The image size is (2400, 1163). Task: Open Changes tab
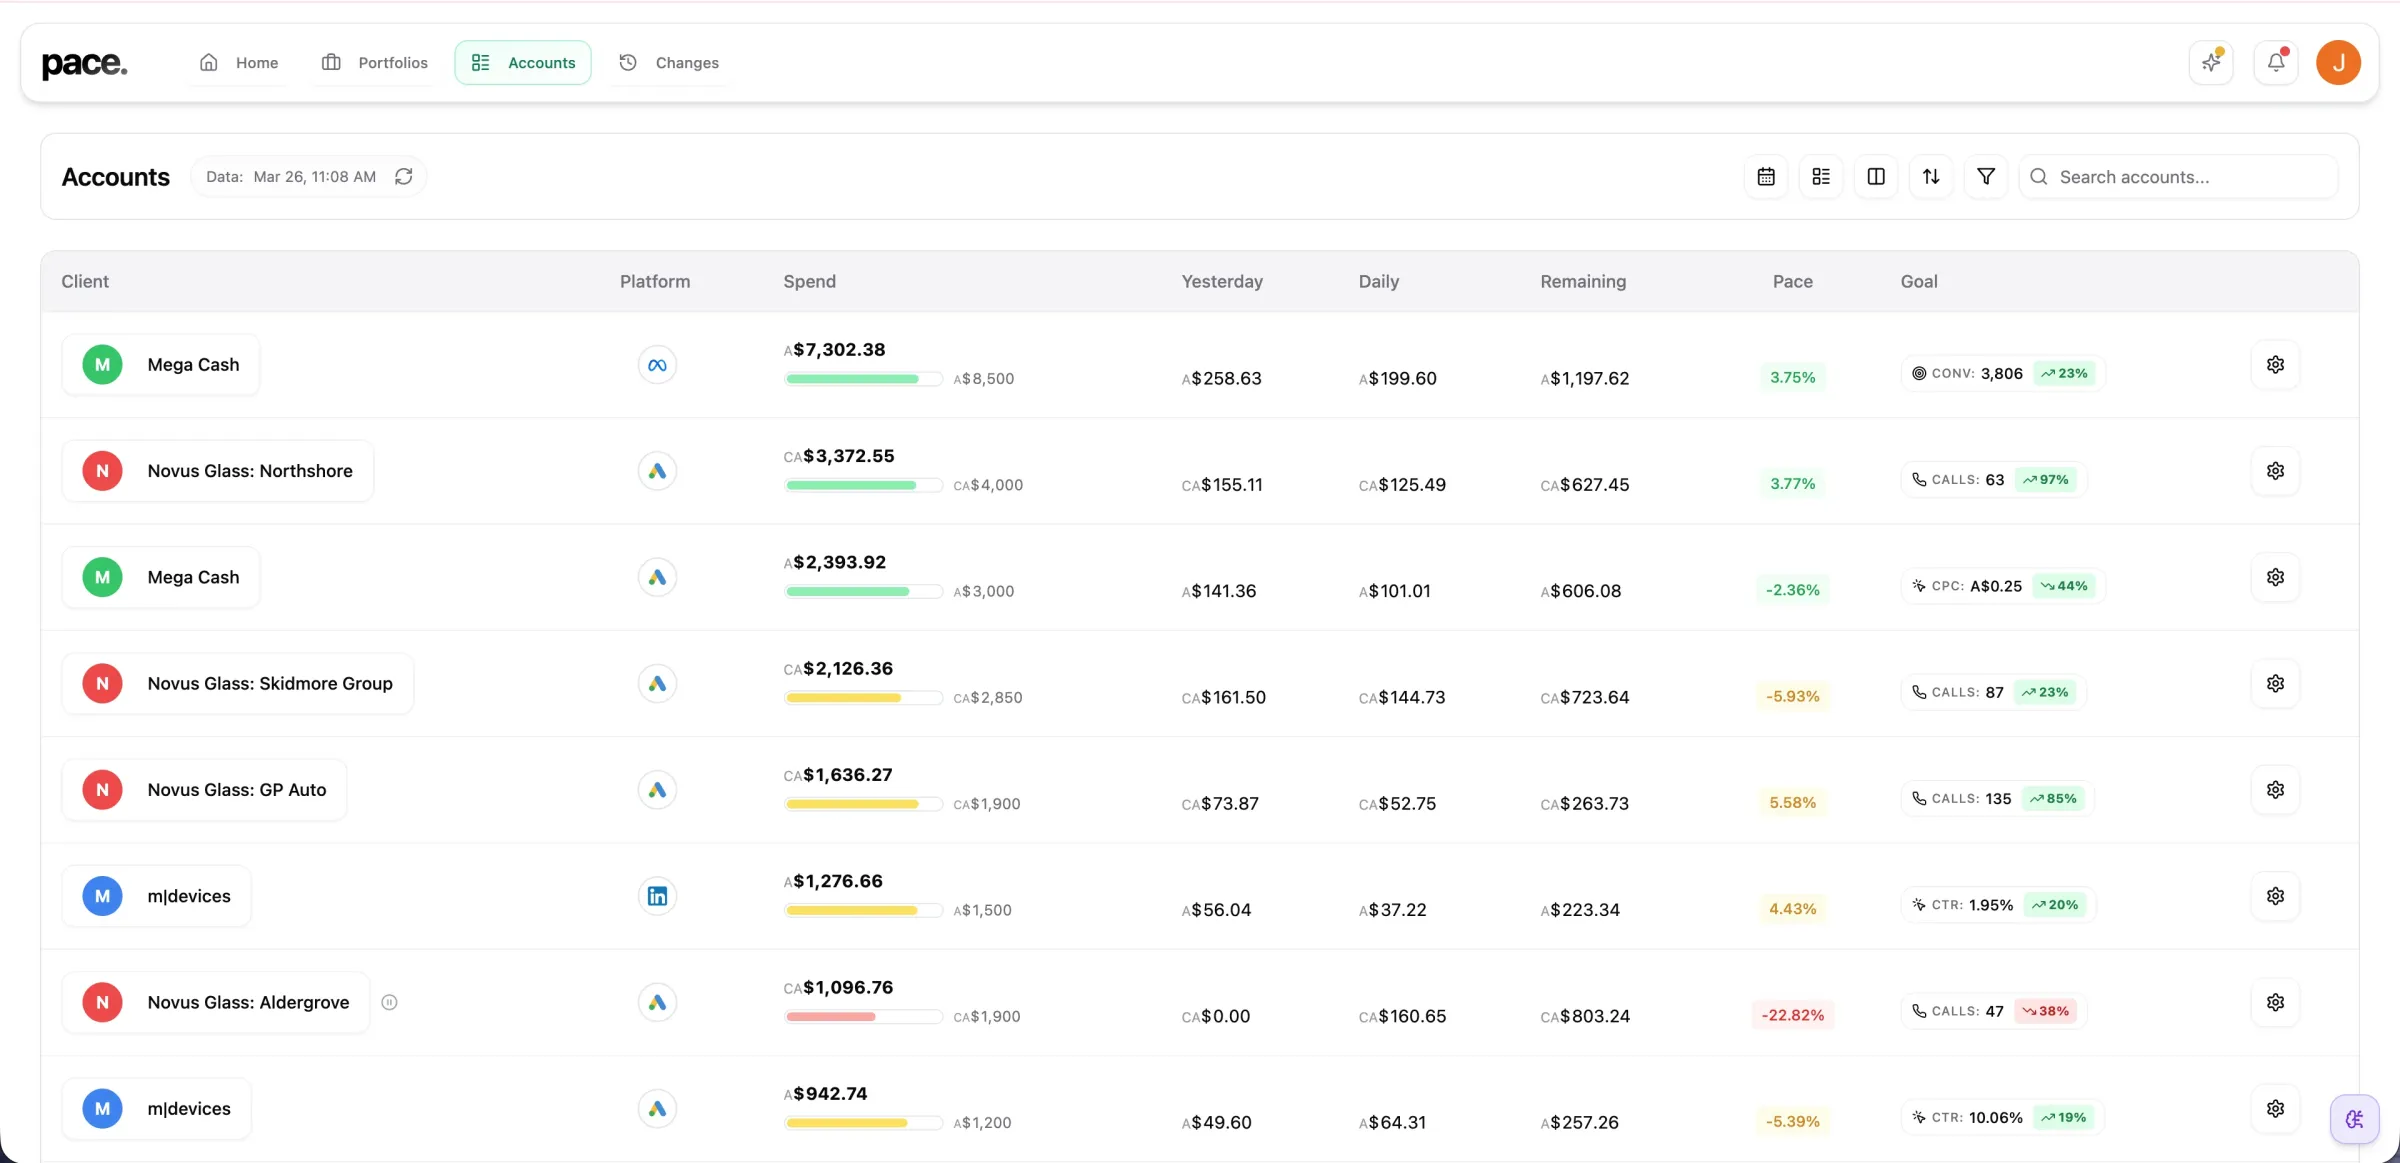(669, 63)
